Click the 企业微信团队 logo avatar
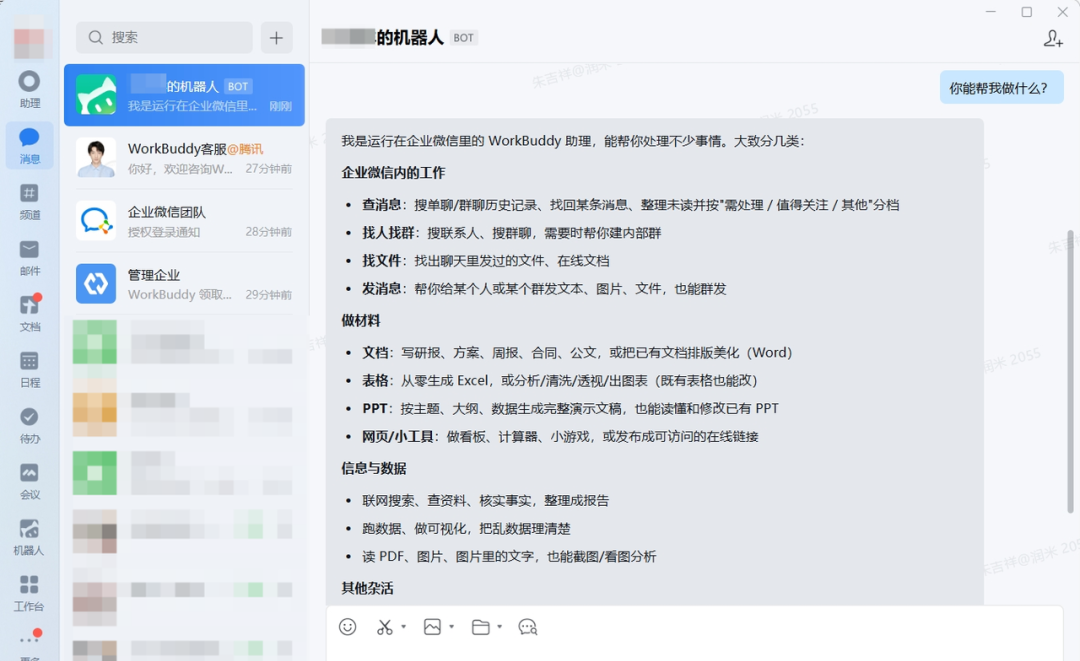 coord(96,221)
